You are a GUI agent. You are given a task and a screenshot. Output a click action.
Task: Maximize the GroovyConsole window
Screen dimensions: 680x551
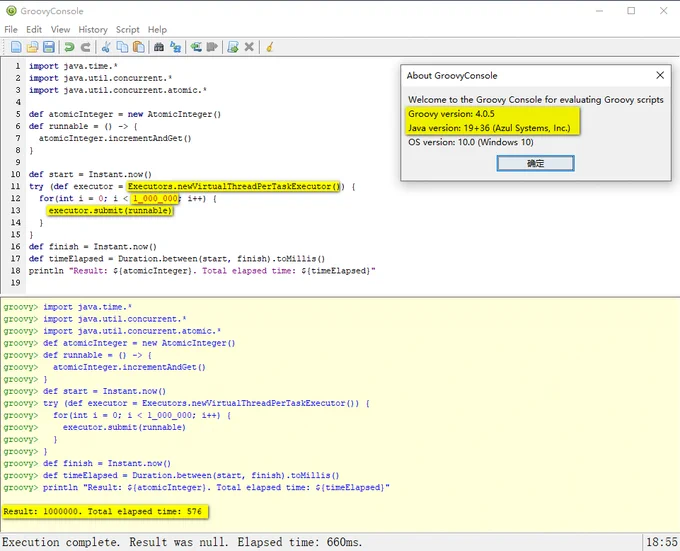click(x=631, y=11)
